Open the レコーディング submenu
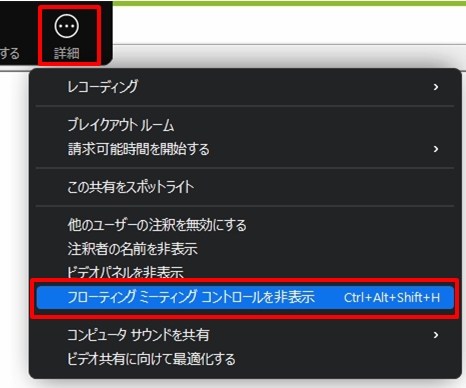The height and width of the screenshot is (388, 466). point(245,87)
